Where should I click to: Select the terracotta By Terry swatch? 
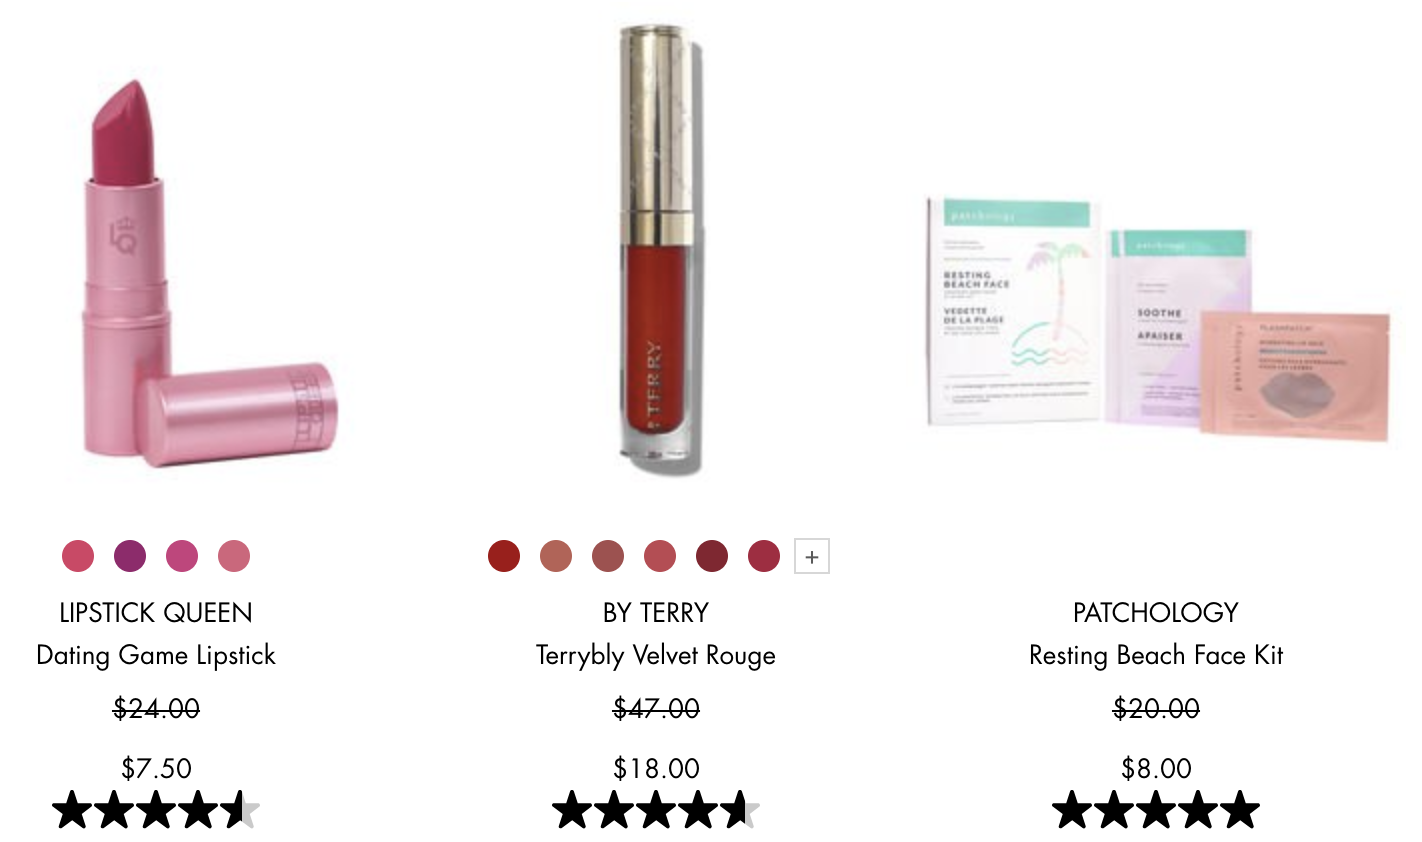[556, 555]
